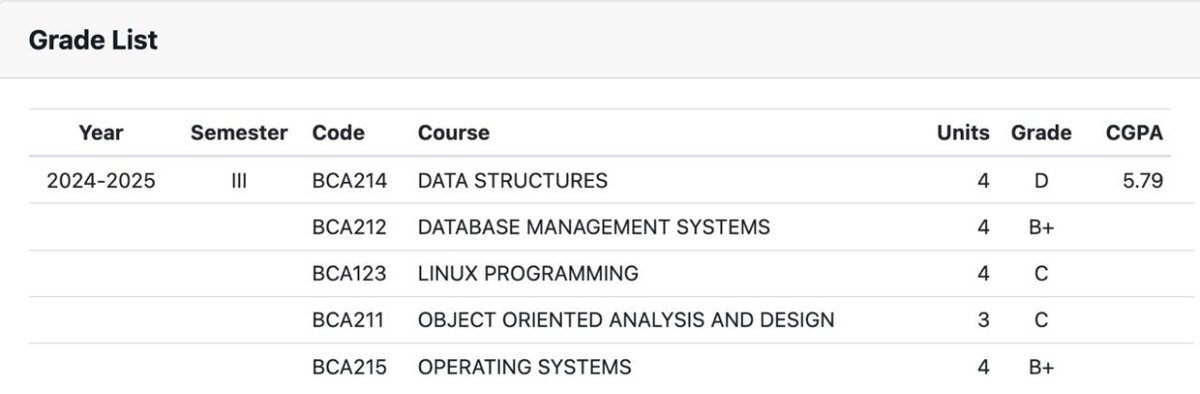Image resolution: width=1200 pixels, height=394 pixels.
Task: Click course code BCA212
Action: (x=350, y=227)
